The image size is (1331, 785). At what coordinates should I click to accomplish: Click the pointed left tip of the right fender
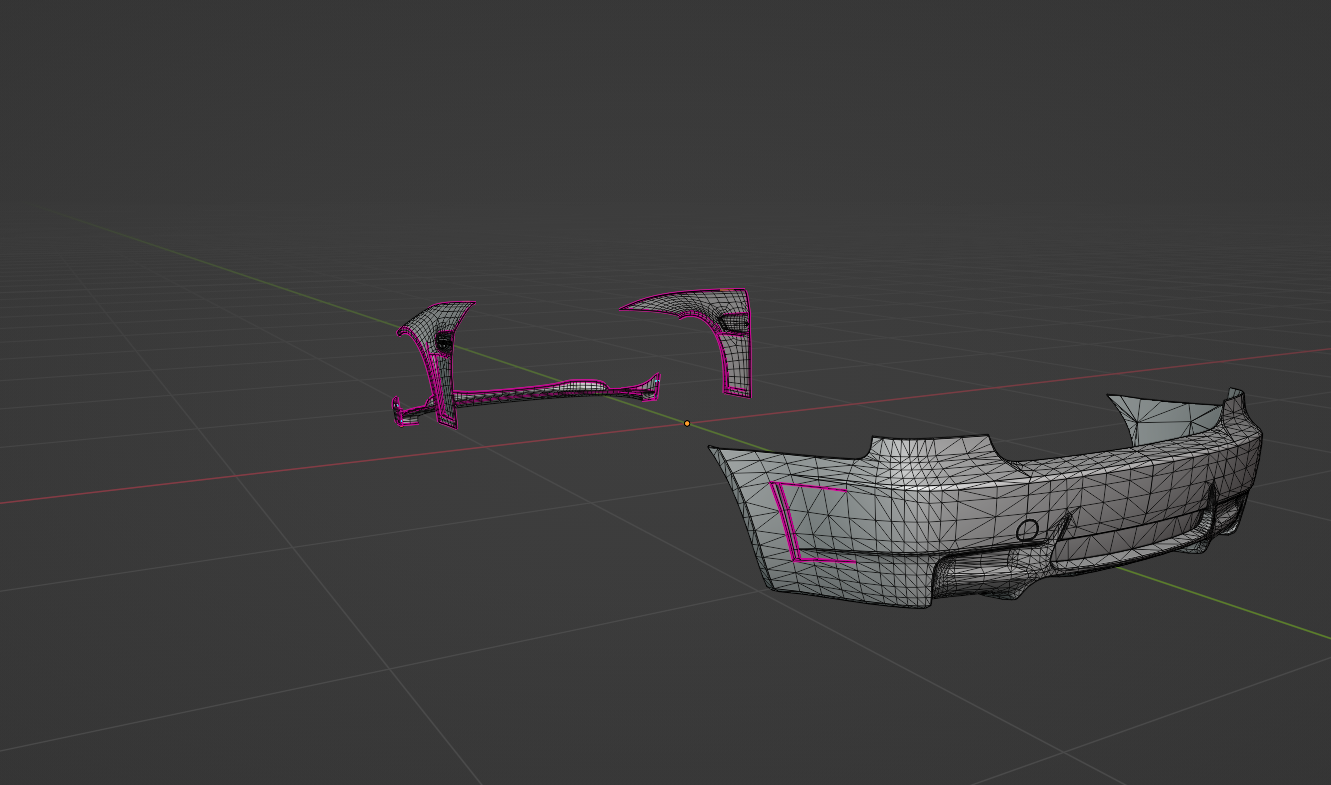(x=623, y=308)
